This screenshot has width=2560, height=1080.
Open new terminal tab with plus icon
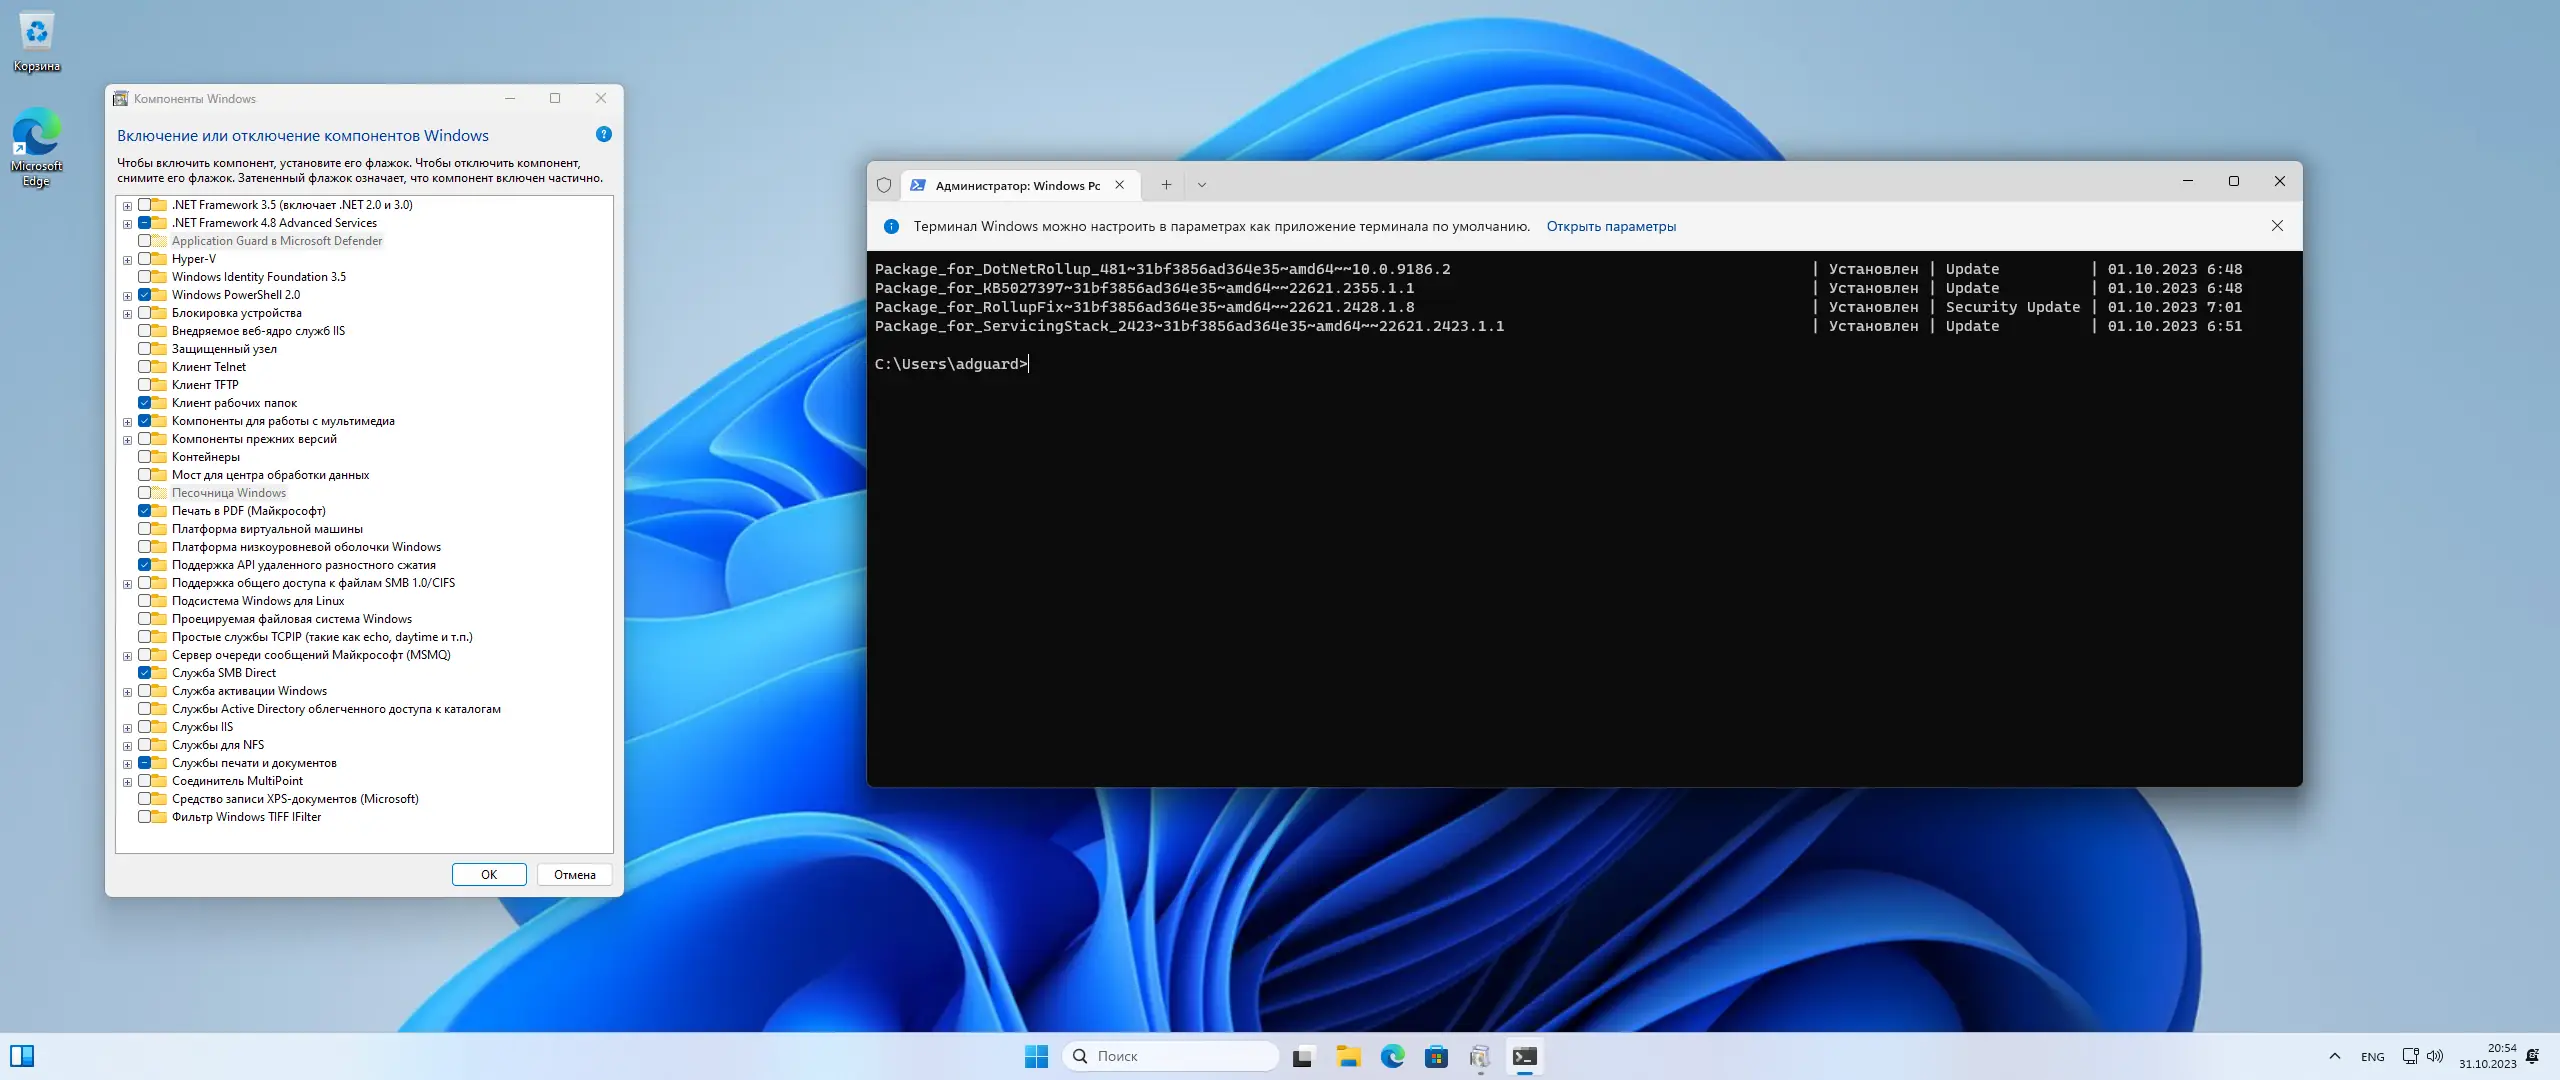coord(1166,185)
